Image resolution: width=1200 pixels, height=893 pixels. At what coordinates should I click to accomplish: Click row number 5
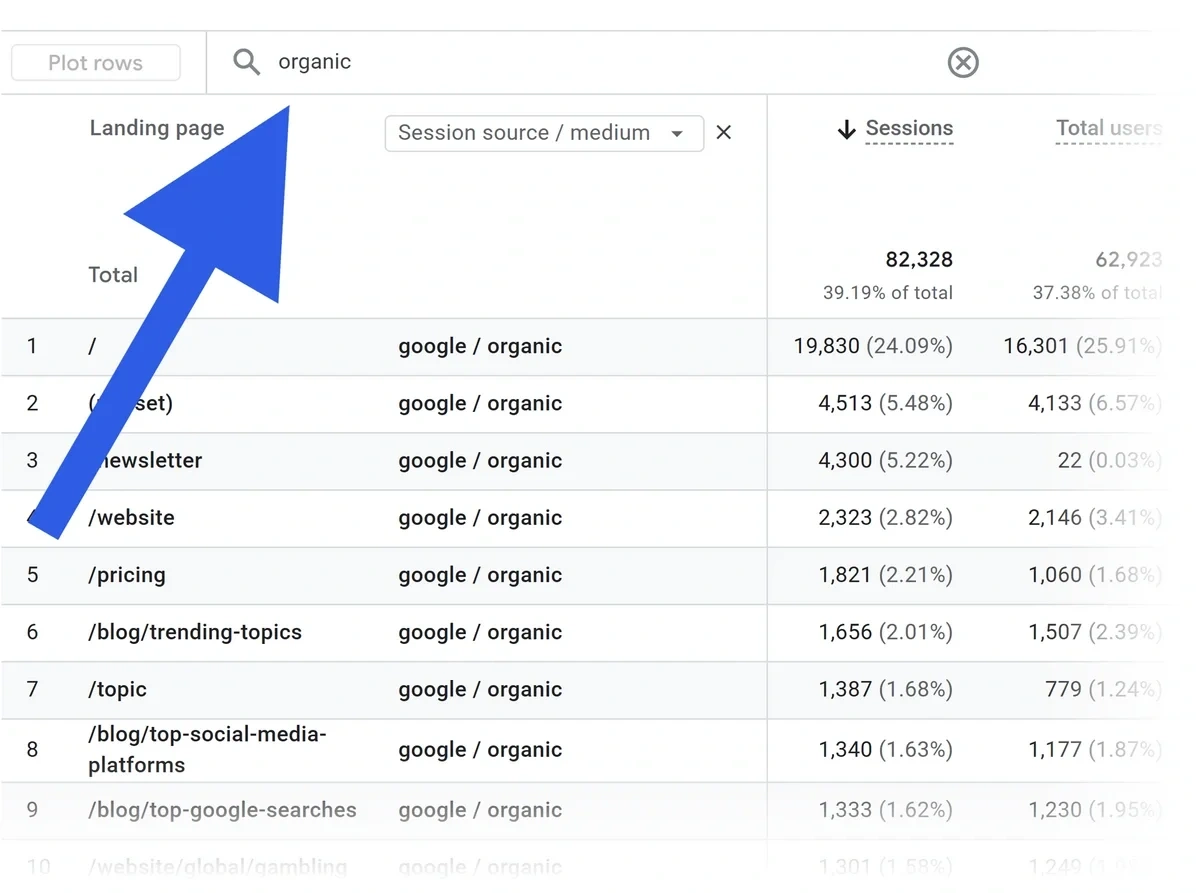[x=32, y=575]
